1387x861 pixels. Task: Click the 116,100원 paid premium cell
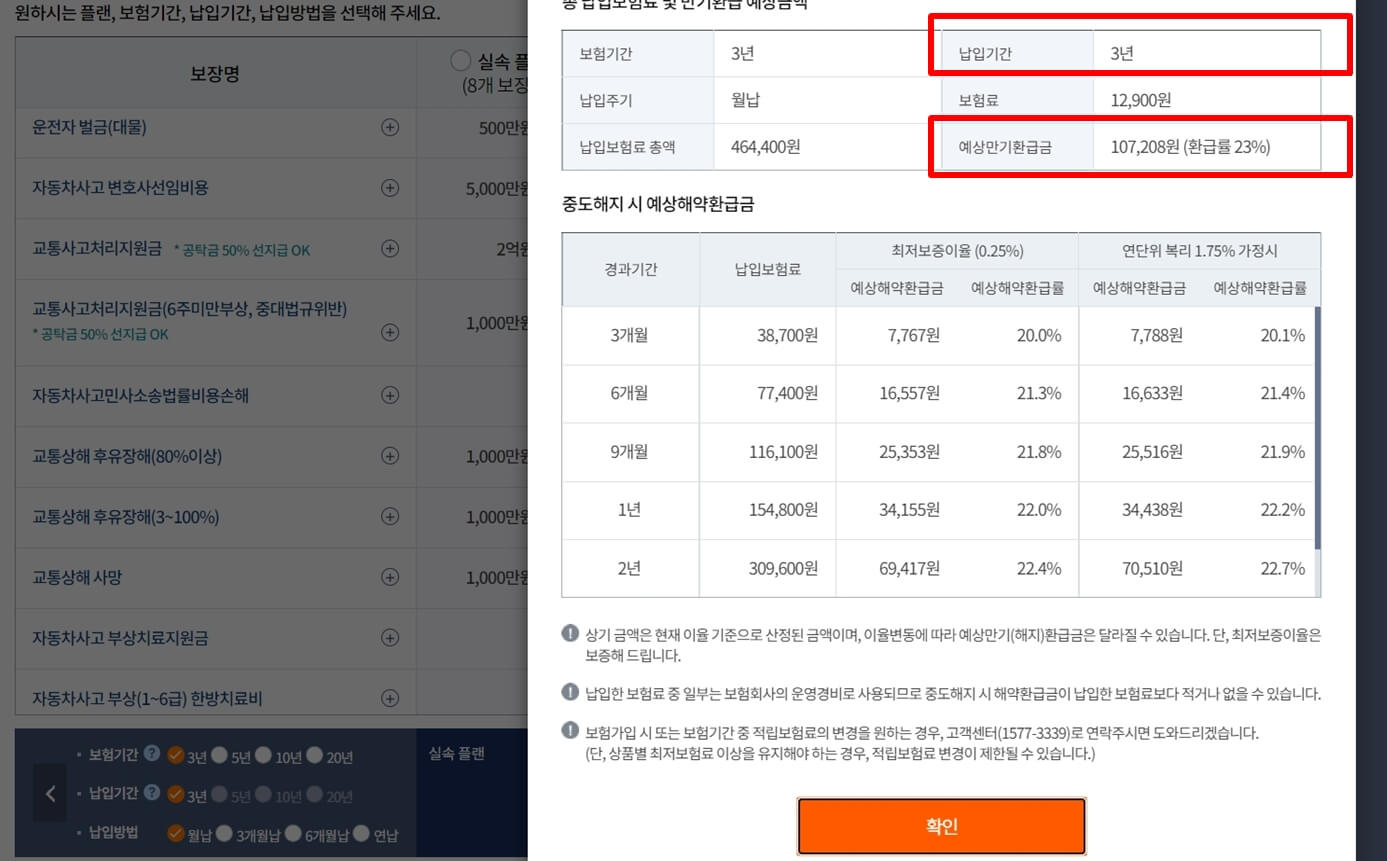(767, 452)
